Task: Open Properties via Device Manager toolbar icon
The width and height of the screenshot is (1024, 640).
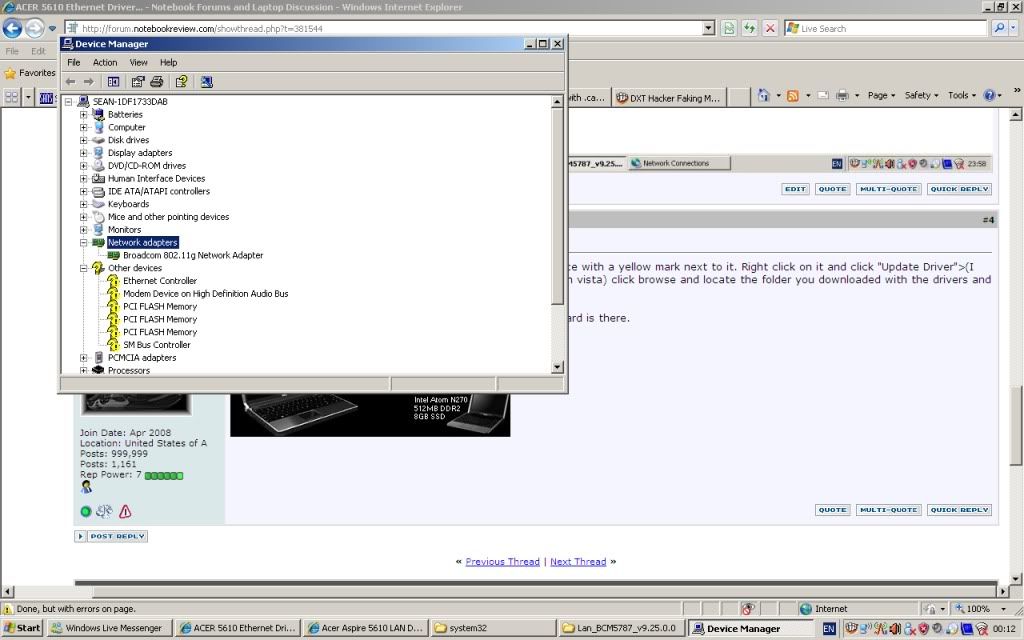Action: 138,82
